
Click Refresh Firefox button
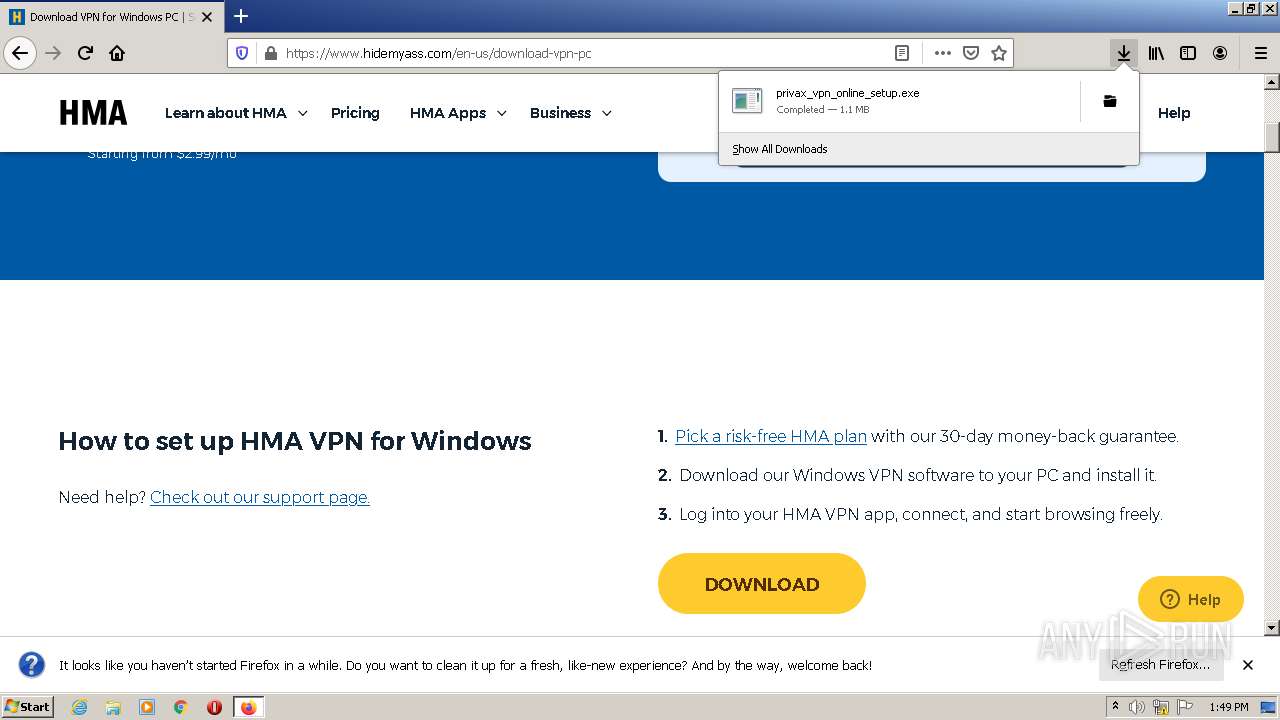1160,665
